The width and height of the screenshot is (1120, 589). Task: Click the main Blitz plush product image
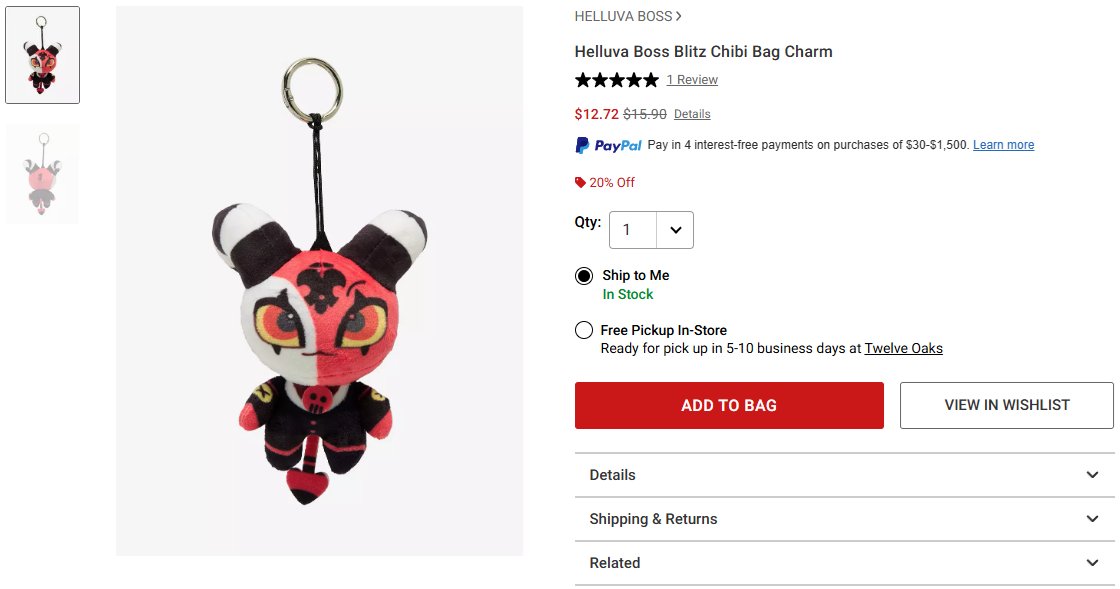319,281
